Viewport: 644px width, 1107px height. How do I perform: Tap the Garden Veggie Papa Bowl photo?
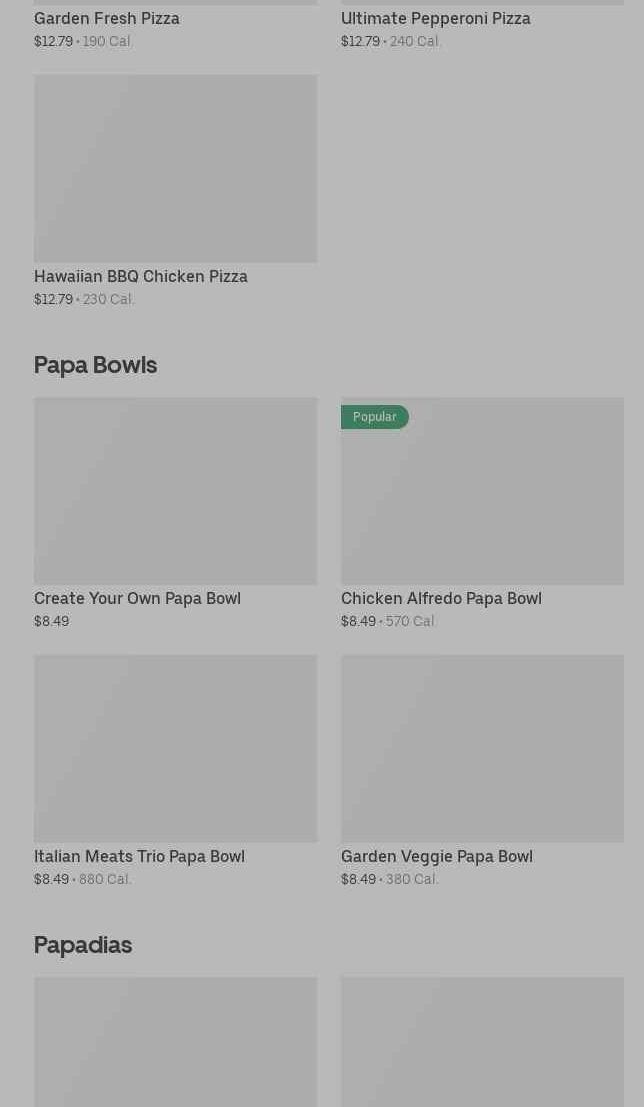[482, 748]
